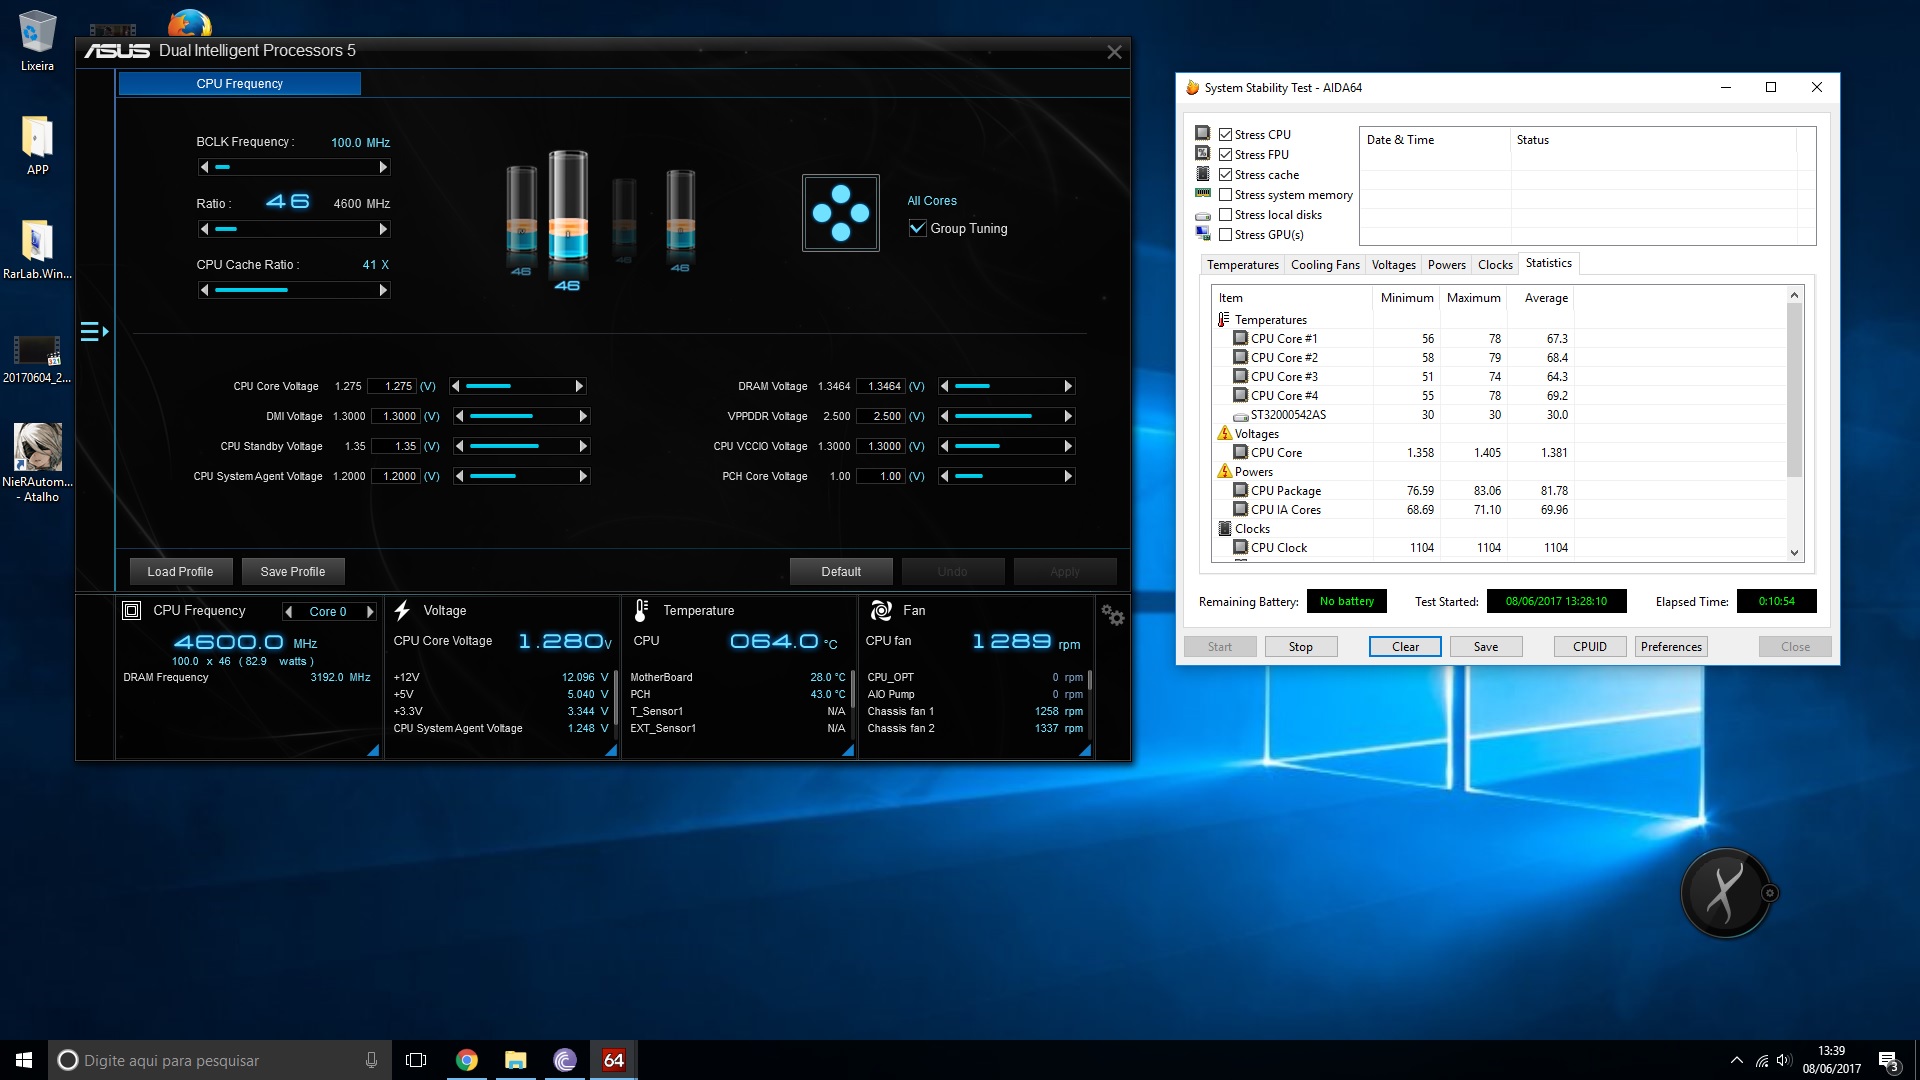Open Task View on the taskbar
The width and height of the screenshot is (1920, 1080).
coord(416,1060)
